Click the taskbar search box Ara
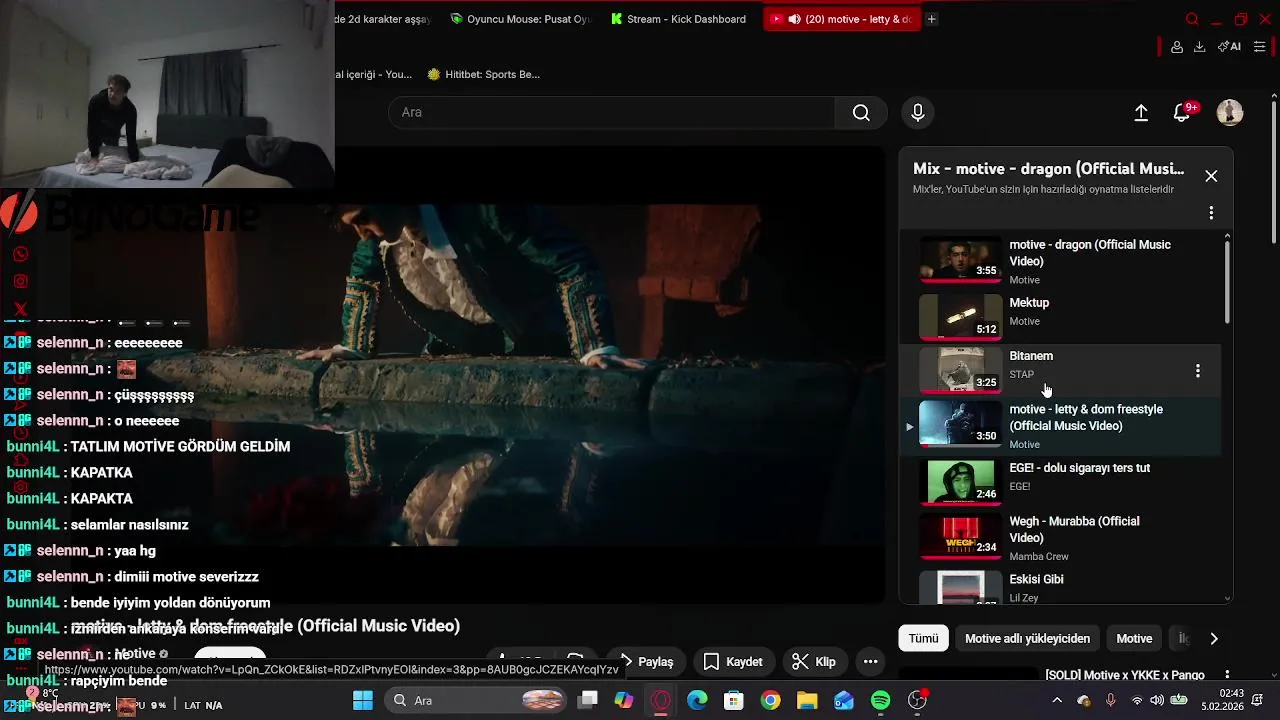The image size is (1280, 720). tap(475, 701)
